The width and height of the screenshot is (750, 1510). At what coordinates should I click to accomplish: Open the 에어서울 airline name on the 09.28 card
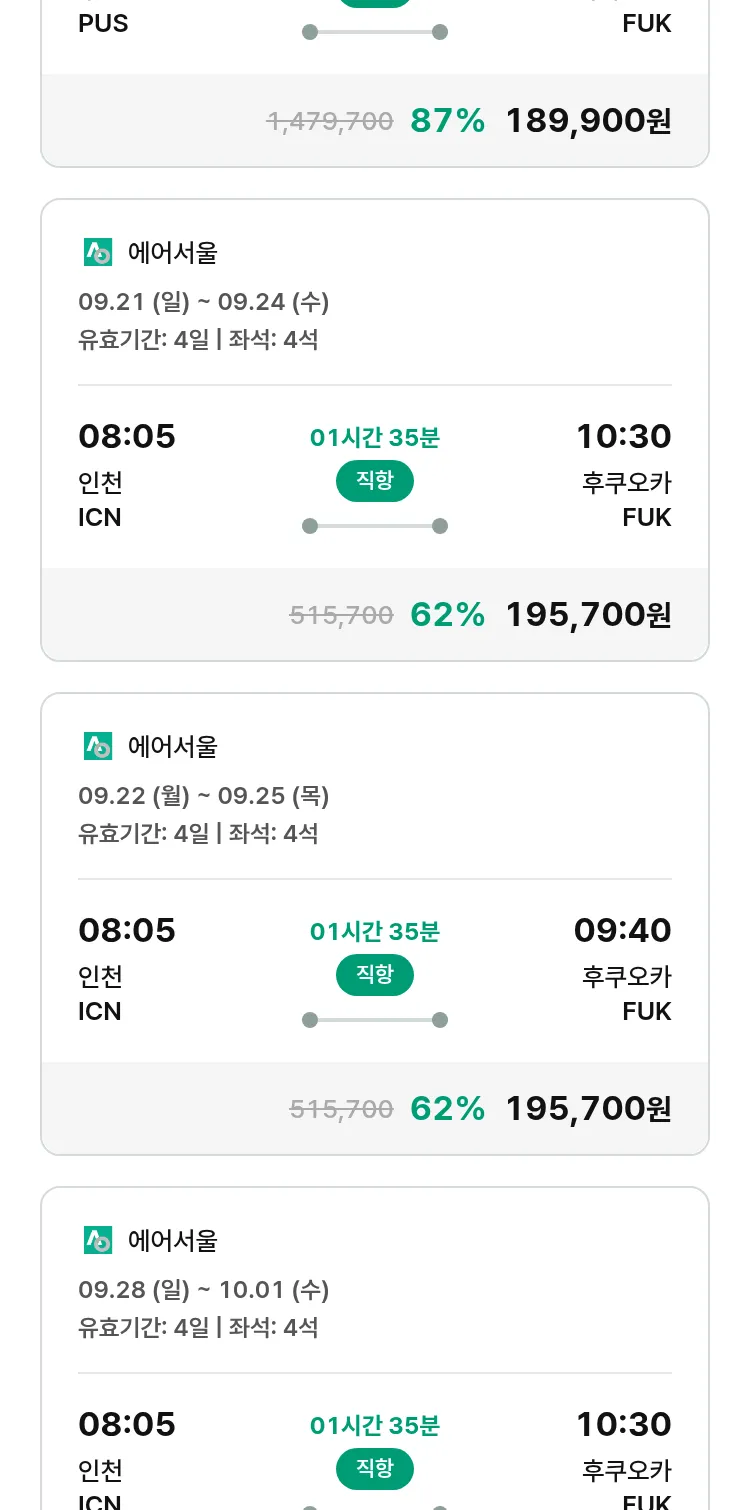(172, 1241)
